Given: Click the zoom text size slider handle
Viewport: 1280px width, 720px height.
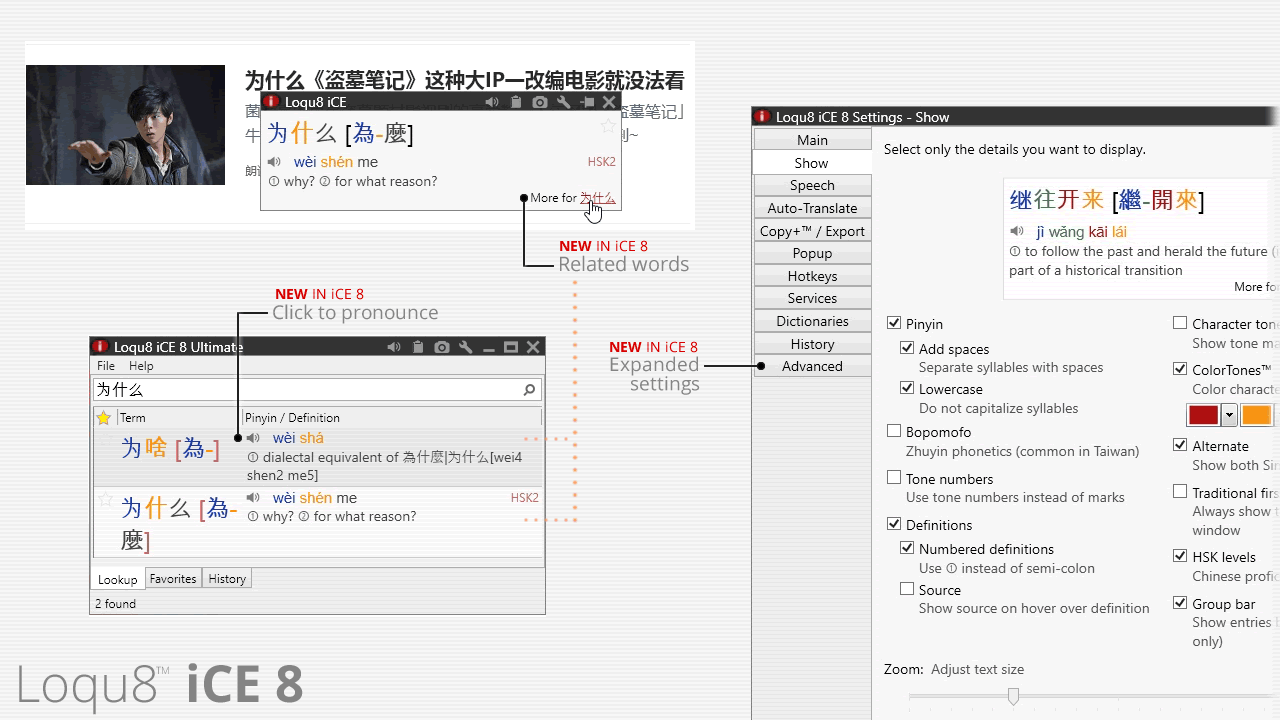Looking at the screenshot, I should point(1013,696).
